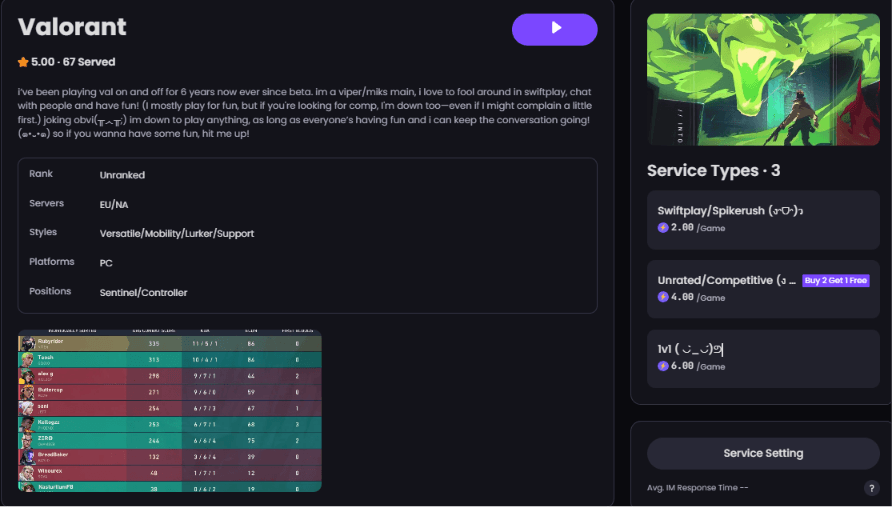Image resolution: width=892 pixels, height=507 pixels.
Task: Click the Sentinel/Controller positions value
Action: tap(143, 292)
